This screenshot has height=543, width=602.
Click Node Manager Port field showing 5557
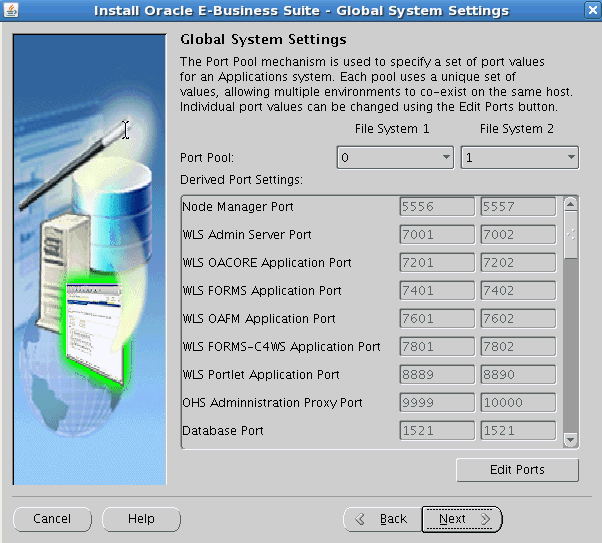pos(518,207)
